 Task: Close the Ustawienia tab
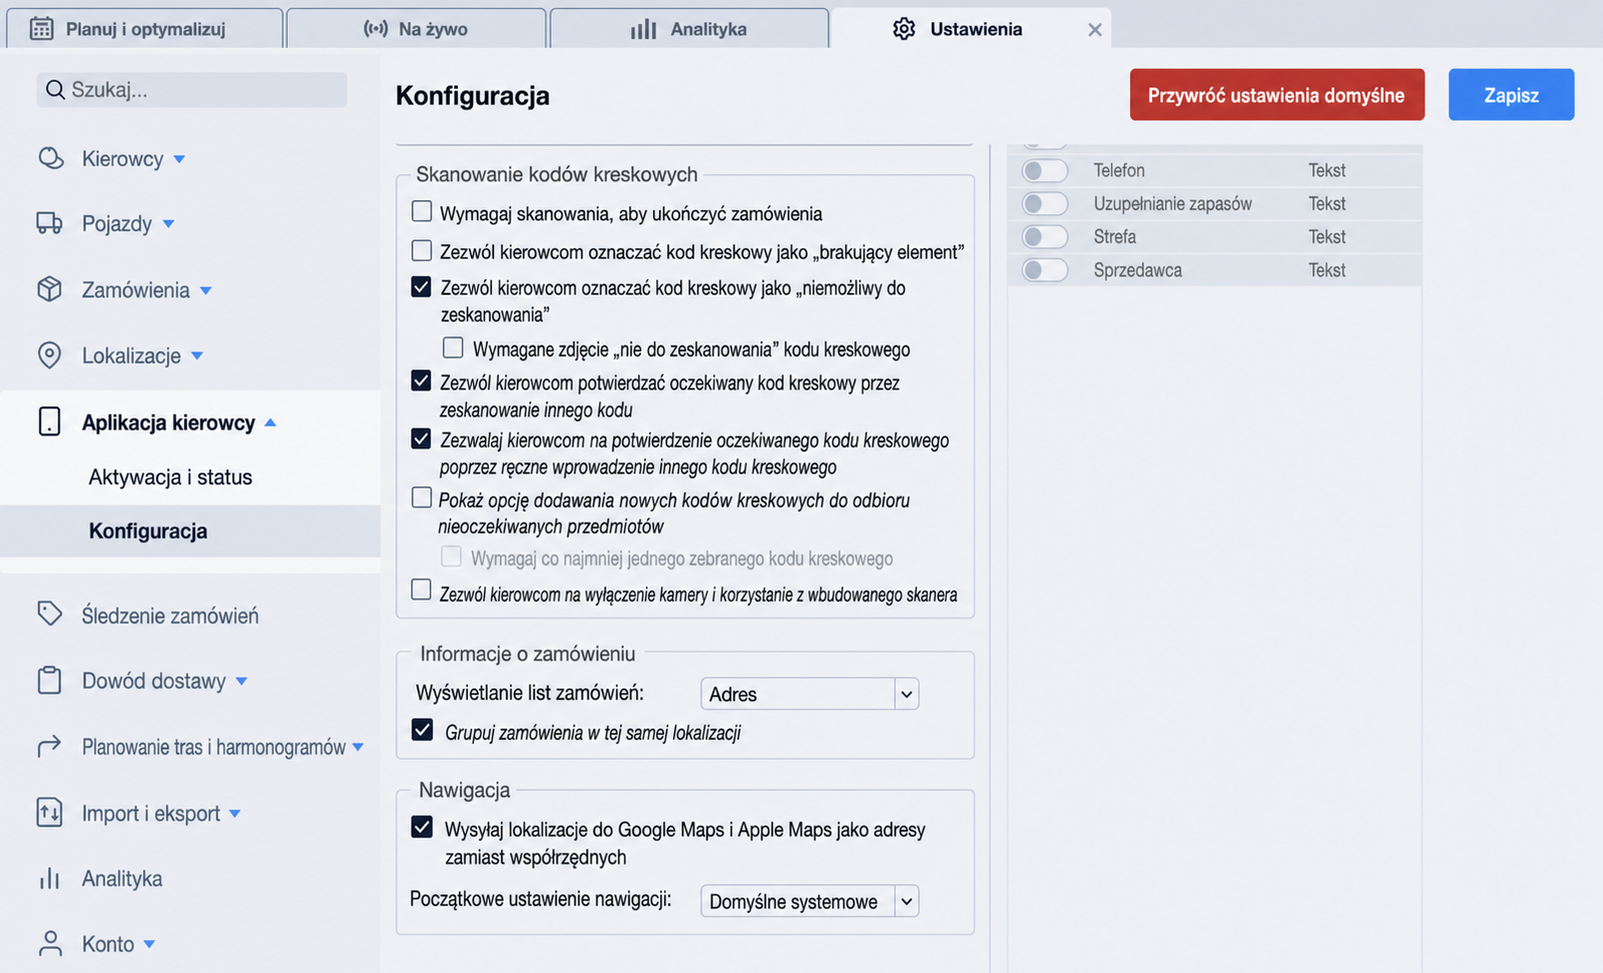pyautogui.click(x=1095, y=30)
